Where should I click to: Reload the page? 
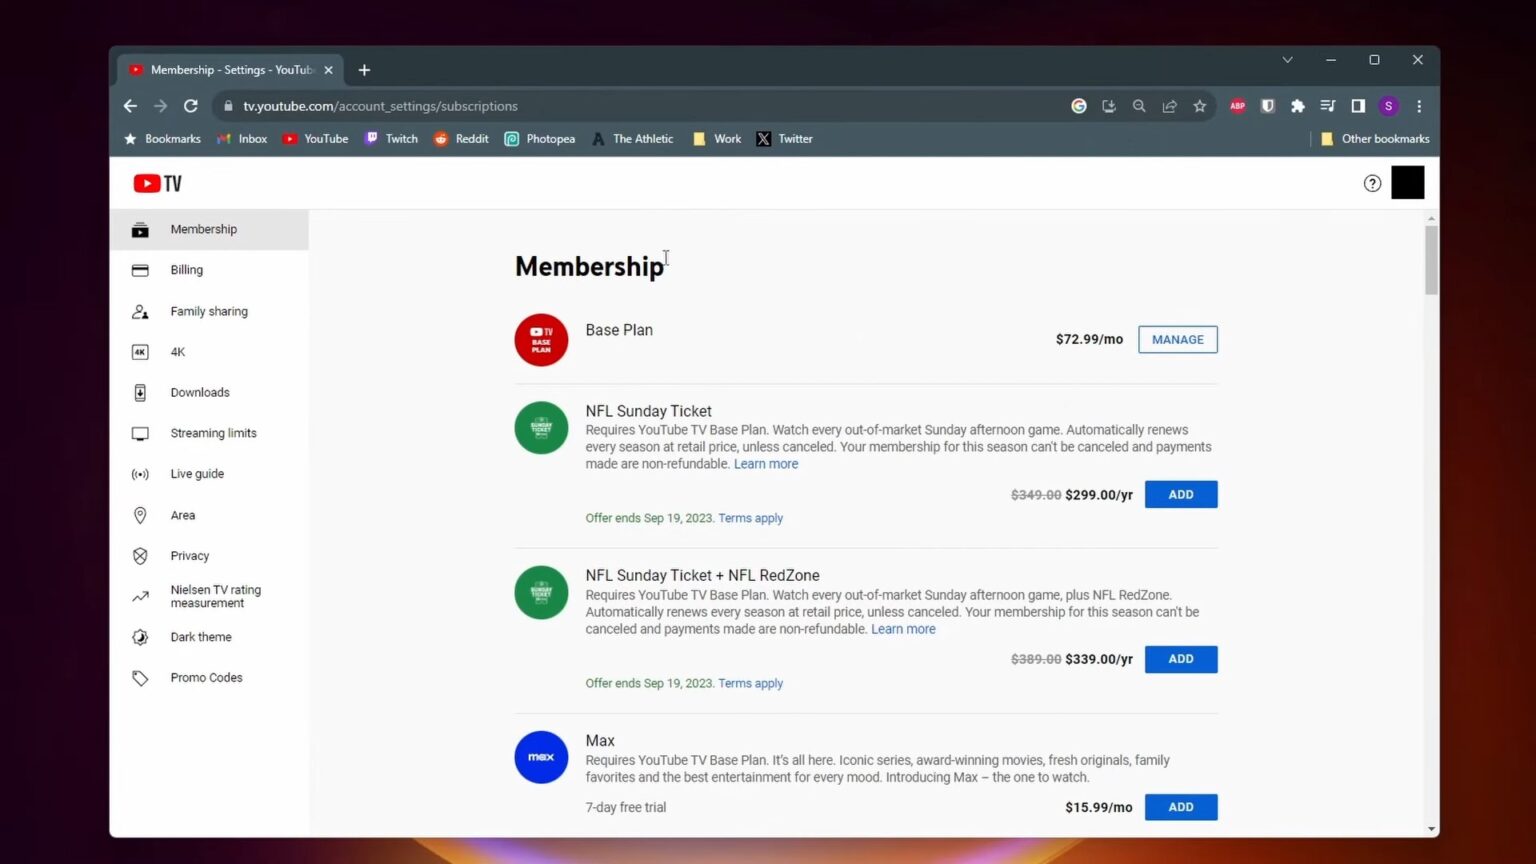(x=191, y=106)
